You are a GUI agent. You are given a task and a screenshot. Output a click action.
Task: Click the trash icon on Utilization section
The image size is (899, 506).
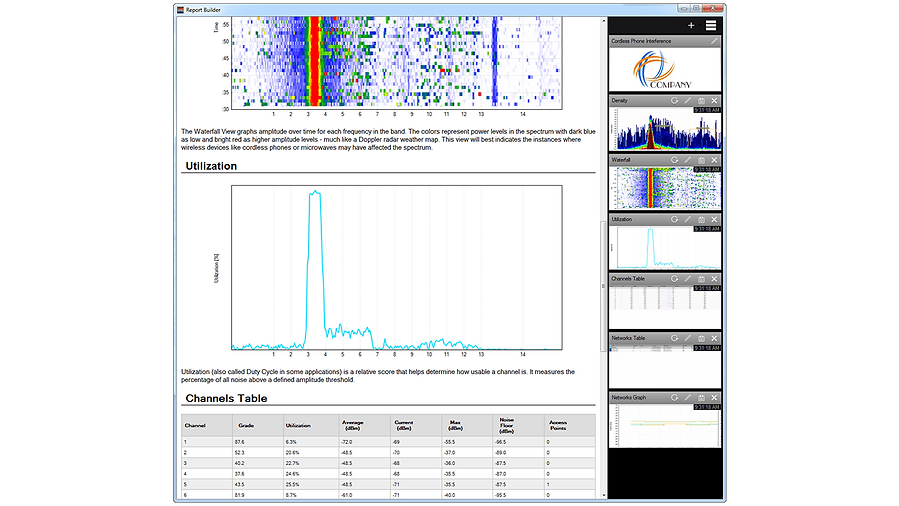(x=701, y=219)
